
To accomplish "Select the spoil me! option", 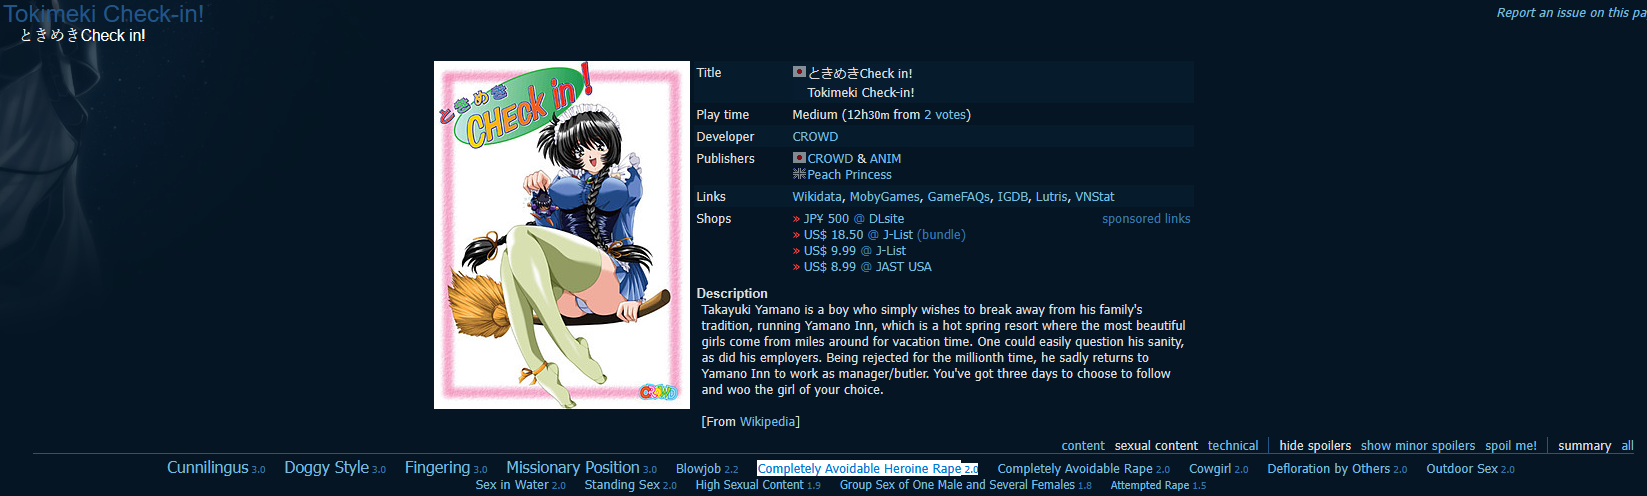I will click(x=1511, y=446).
